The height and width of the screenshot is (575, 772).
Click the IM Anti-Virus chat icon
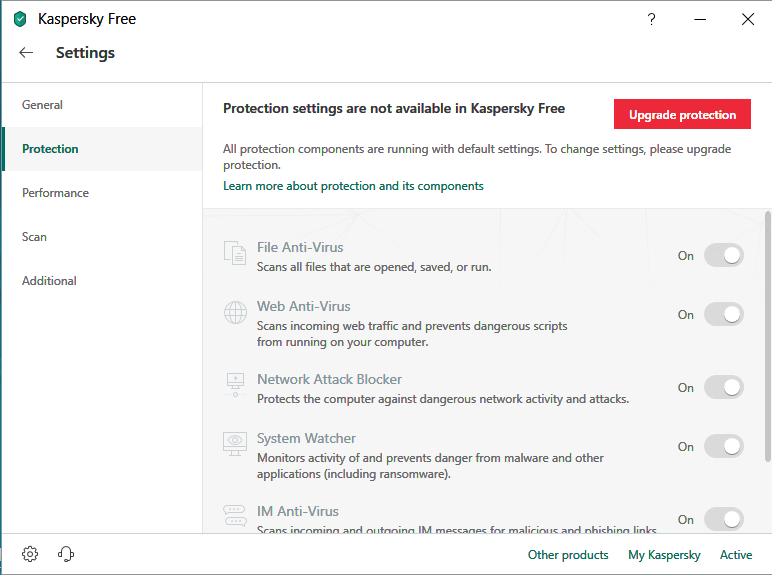pyautogui.click(x=235, y=516)
